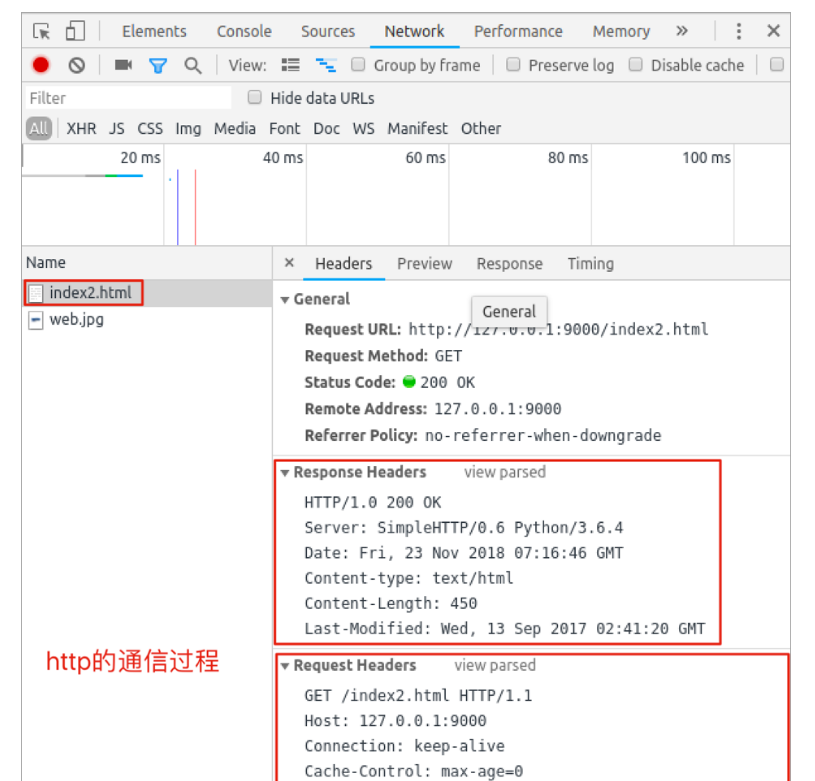
Task: Filter requests by Font
Action: click(x=284, y=128)
